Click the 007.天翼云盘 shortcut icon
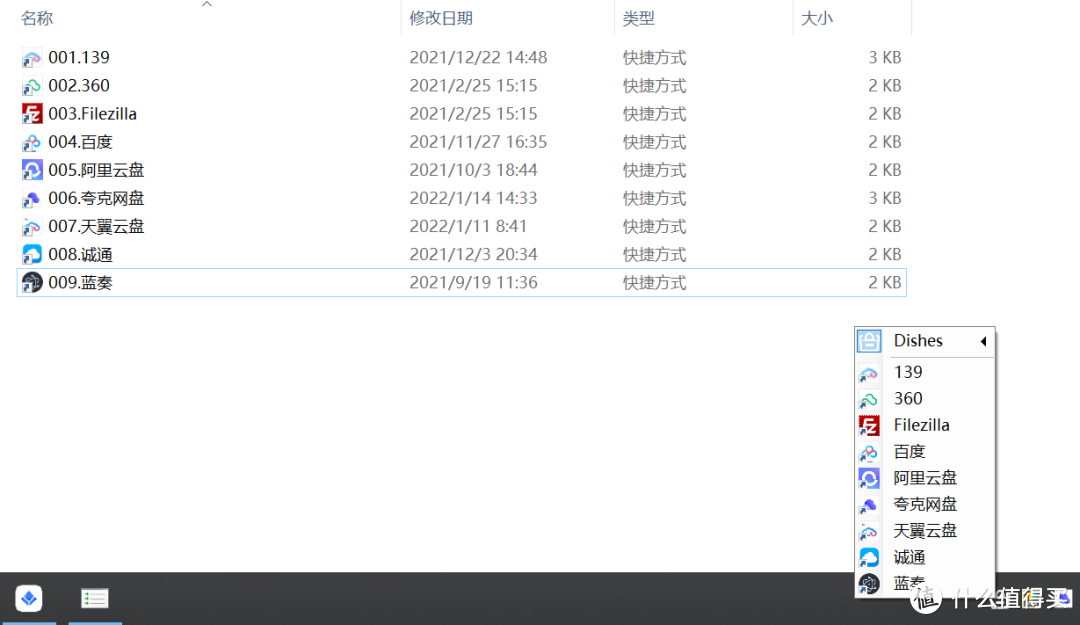 click(x=32, y=227)
